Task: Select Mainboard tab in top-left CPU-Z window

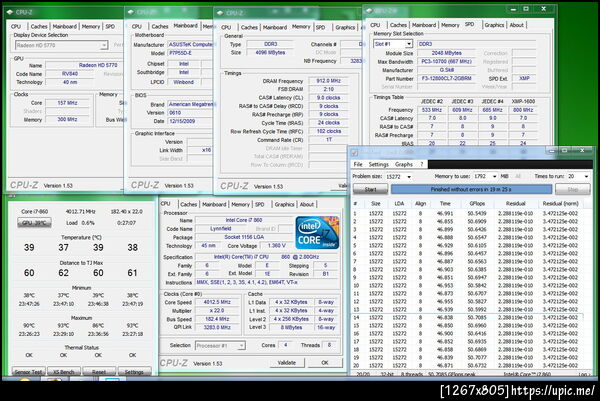Action: 64,26
